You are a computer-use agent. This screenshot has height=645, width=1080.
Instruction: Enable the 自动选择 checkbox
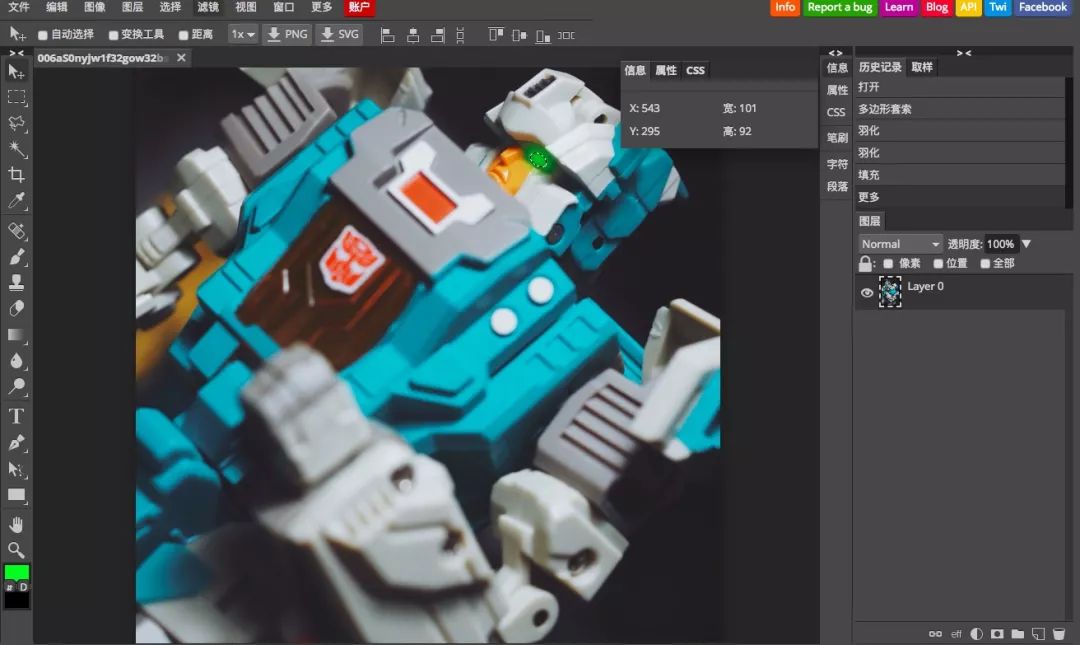point(43,35)
